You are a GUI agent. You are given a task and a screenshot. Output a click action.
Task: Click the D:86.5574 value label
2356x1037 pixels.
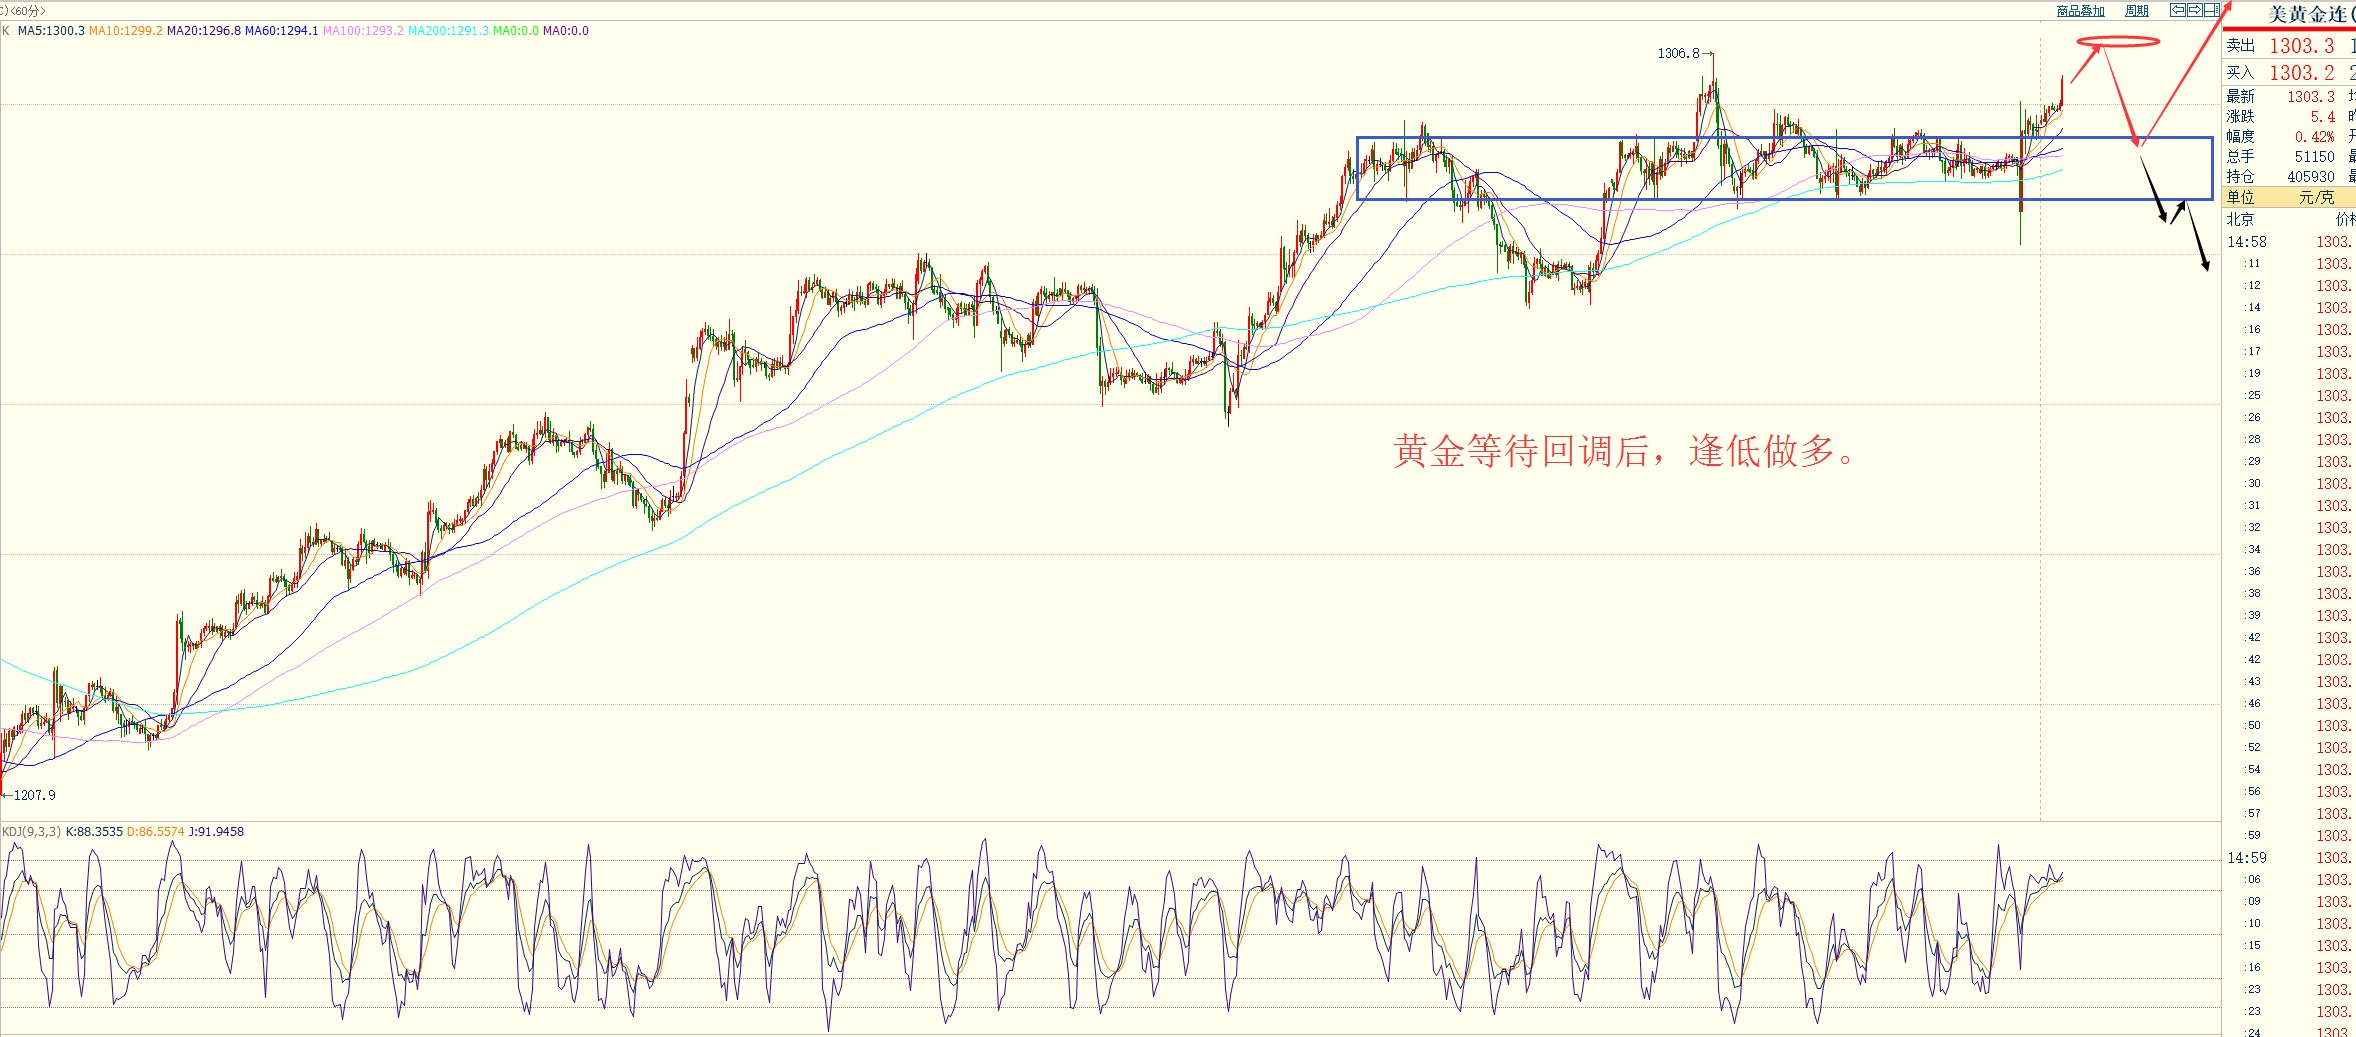[x=156, y=832]
